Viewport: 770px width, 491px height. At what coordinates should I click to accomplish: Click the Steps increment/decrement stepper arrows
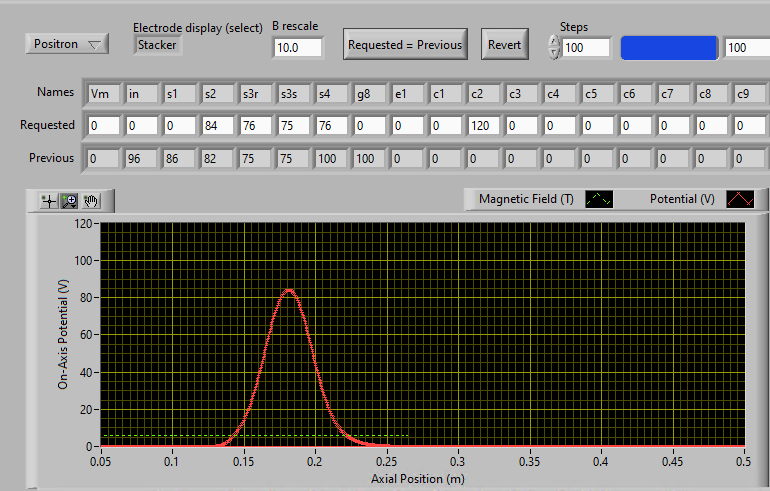[554, 47]
